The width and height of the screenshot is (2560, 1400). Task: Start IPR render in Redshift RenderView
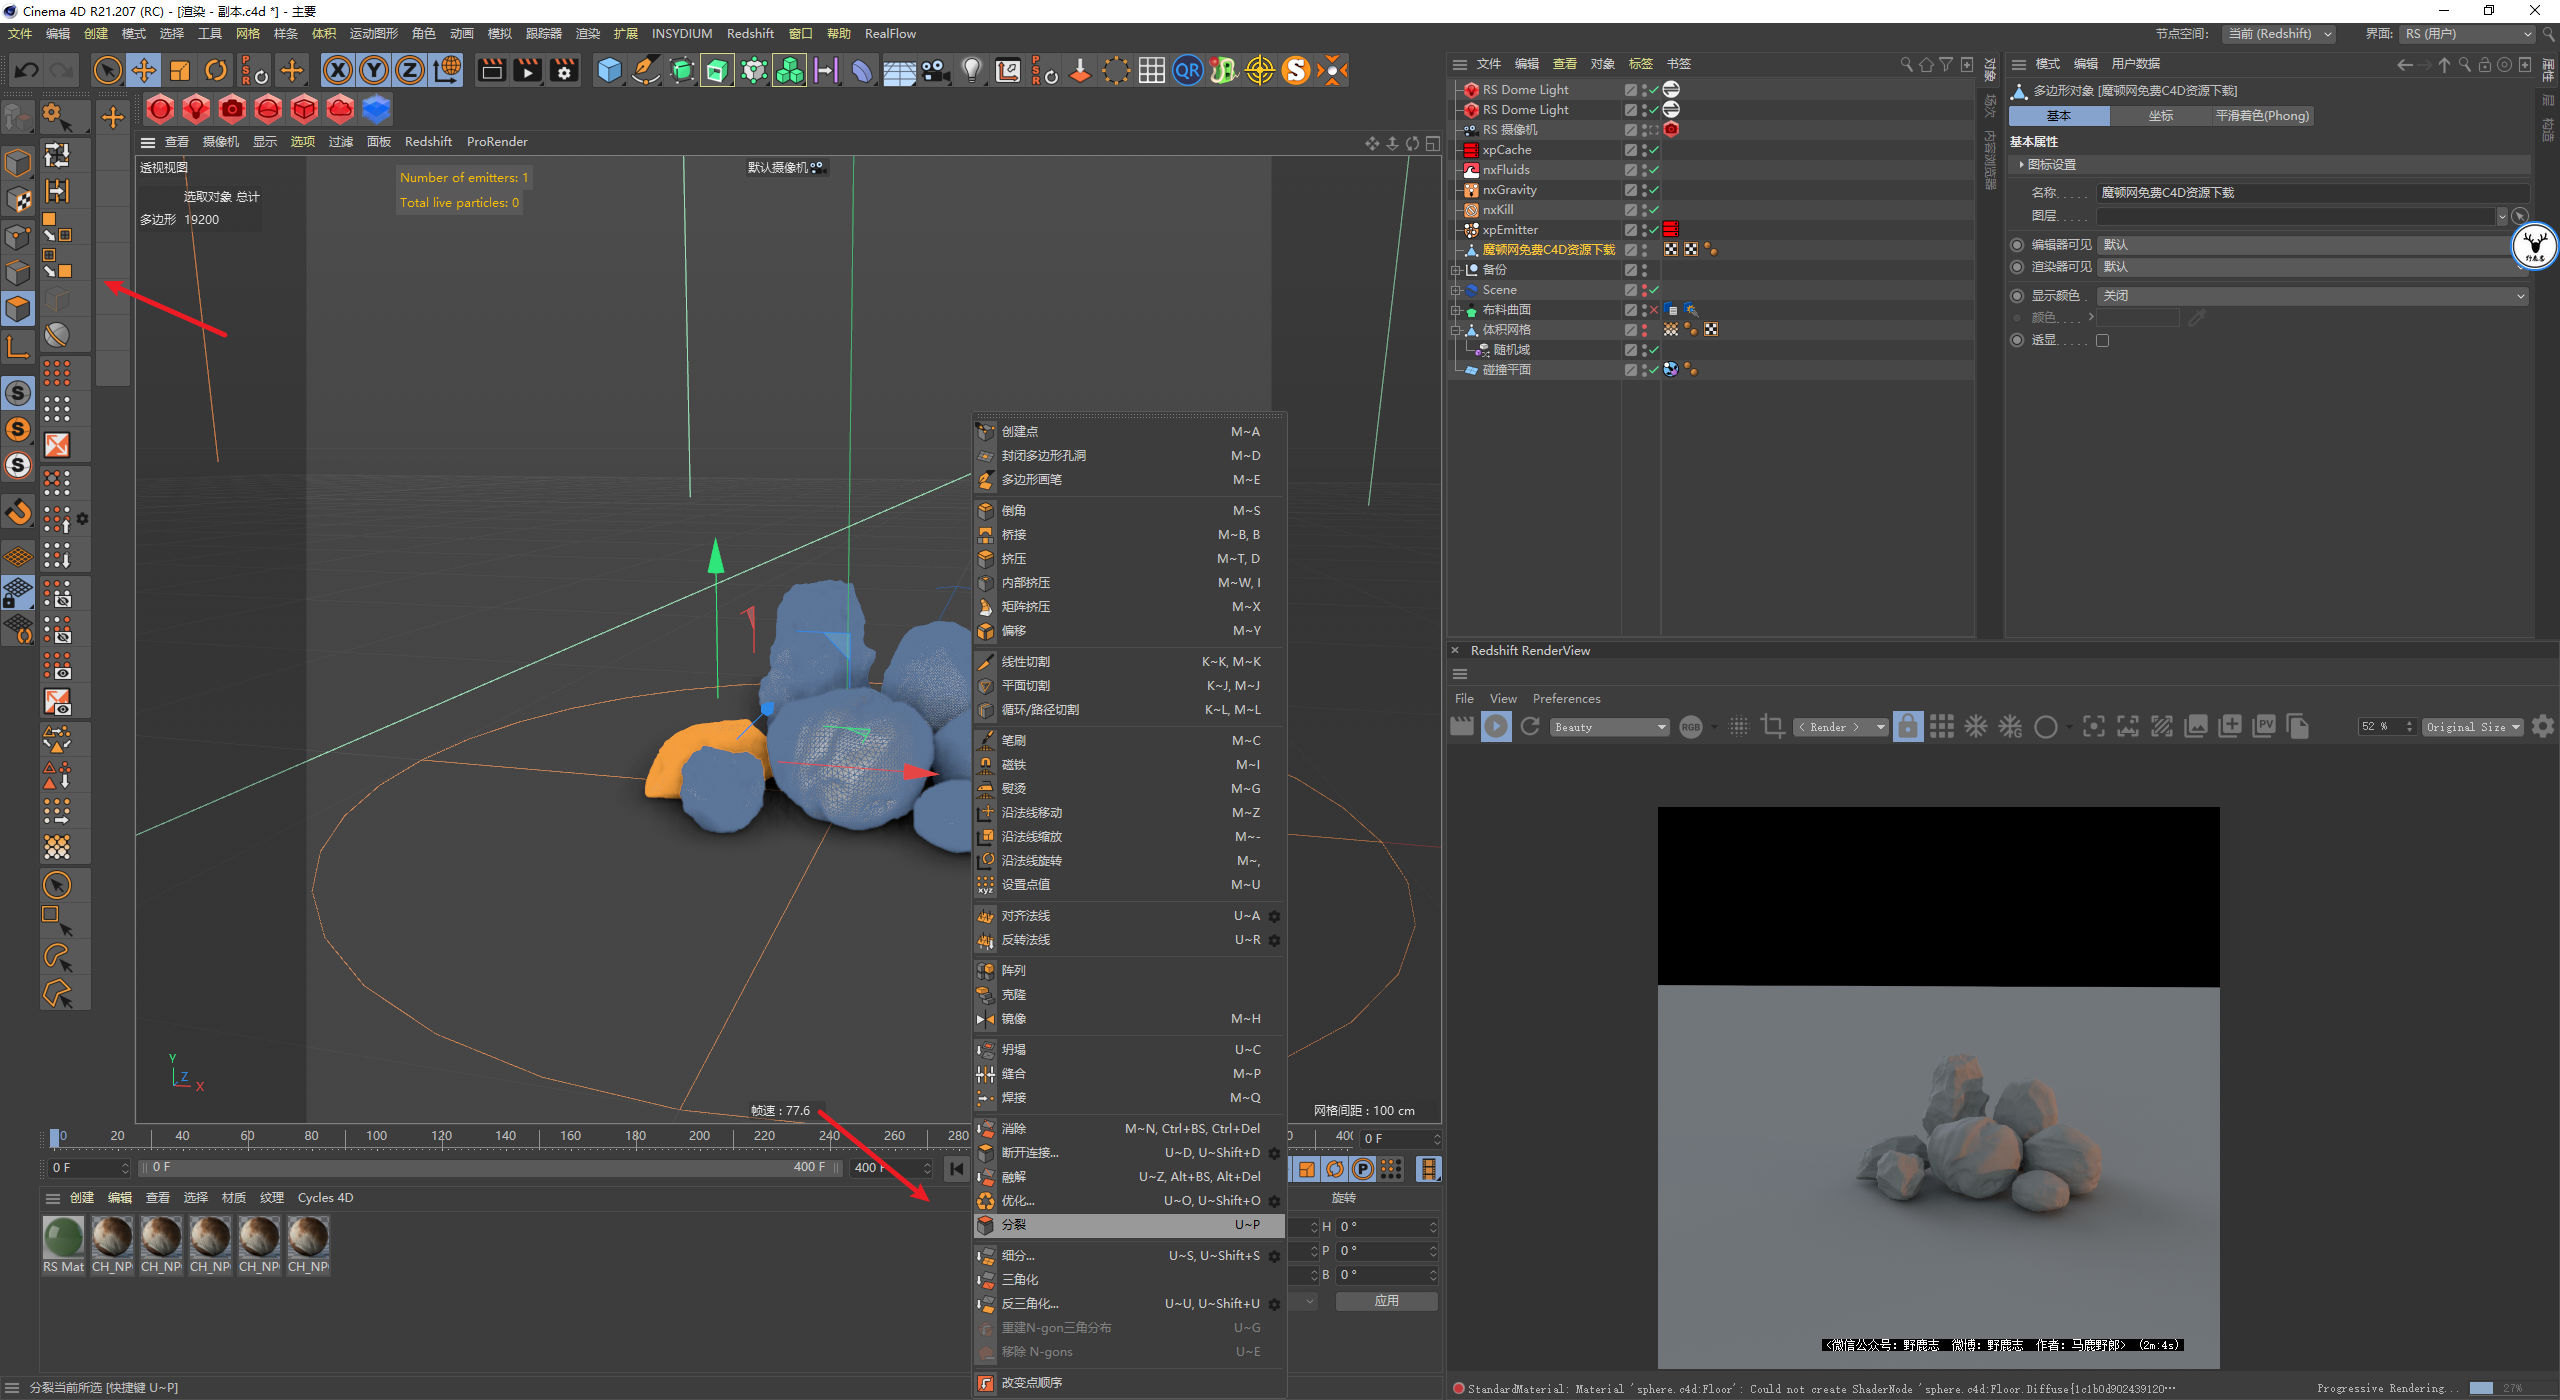click(1496, 727)
